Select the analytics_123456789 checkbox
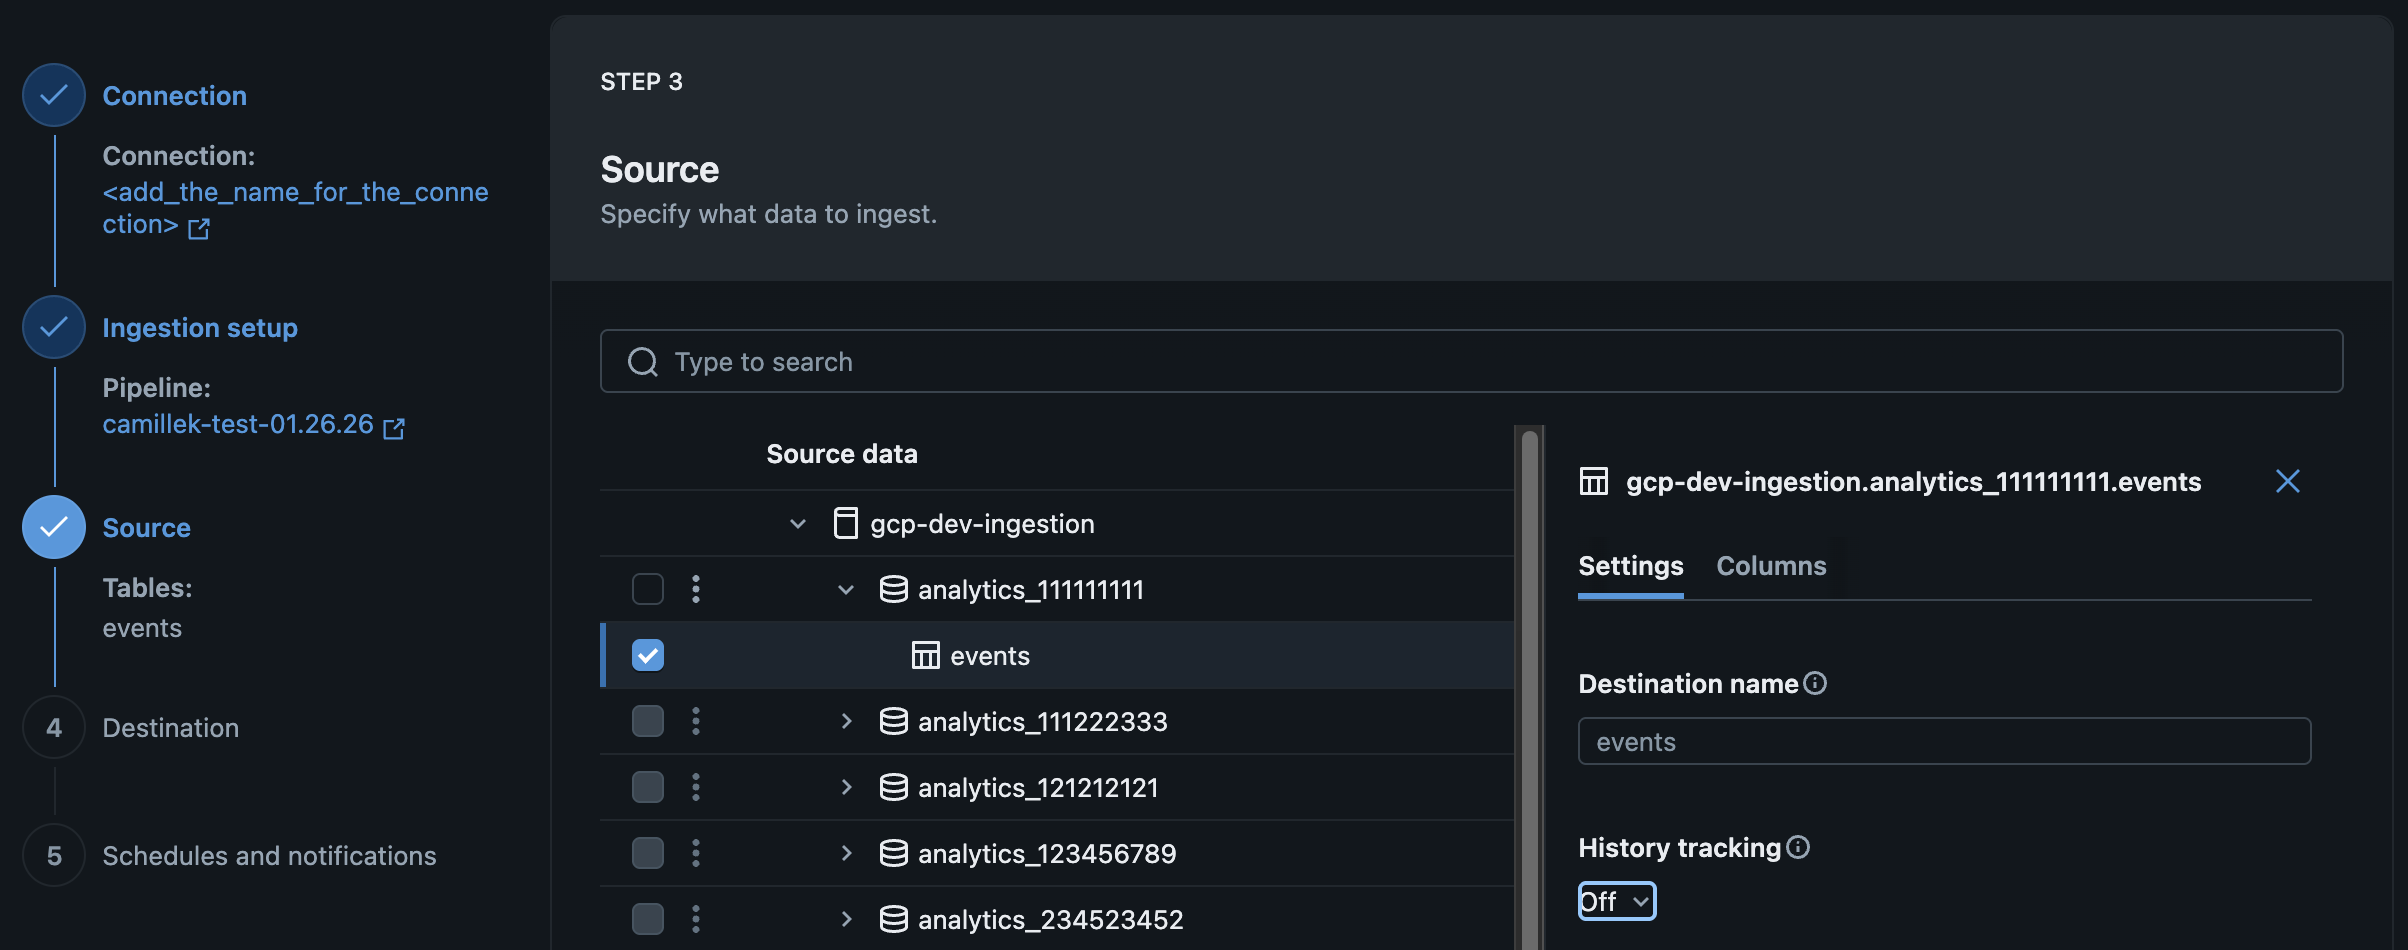 pos(647,852)
